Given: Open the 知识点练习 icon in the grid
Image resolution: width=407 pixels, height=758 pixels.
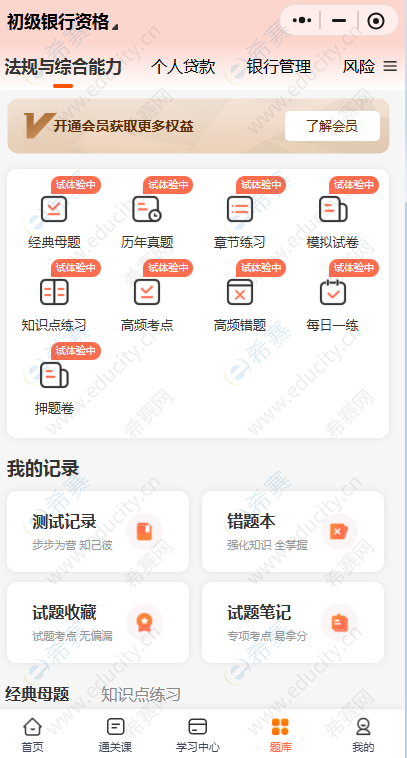Looking at the screenshot, I should (54, 292).
